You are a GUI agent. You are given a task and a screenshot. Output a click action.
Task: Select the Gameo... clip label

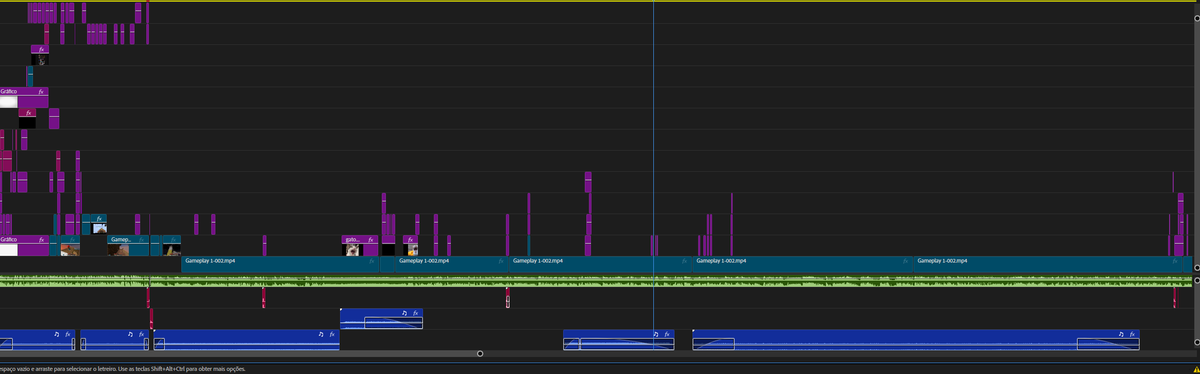pos(120,240)
